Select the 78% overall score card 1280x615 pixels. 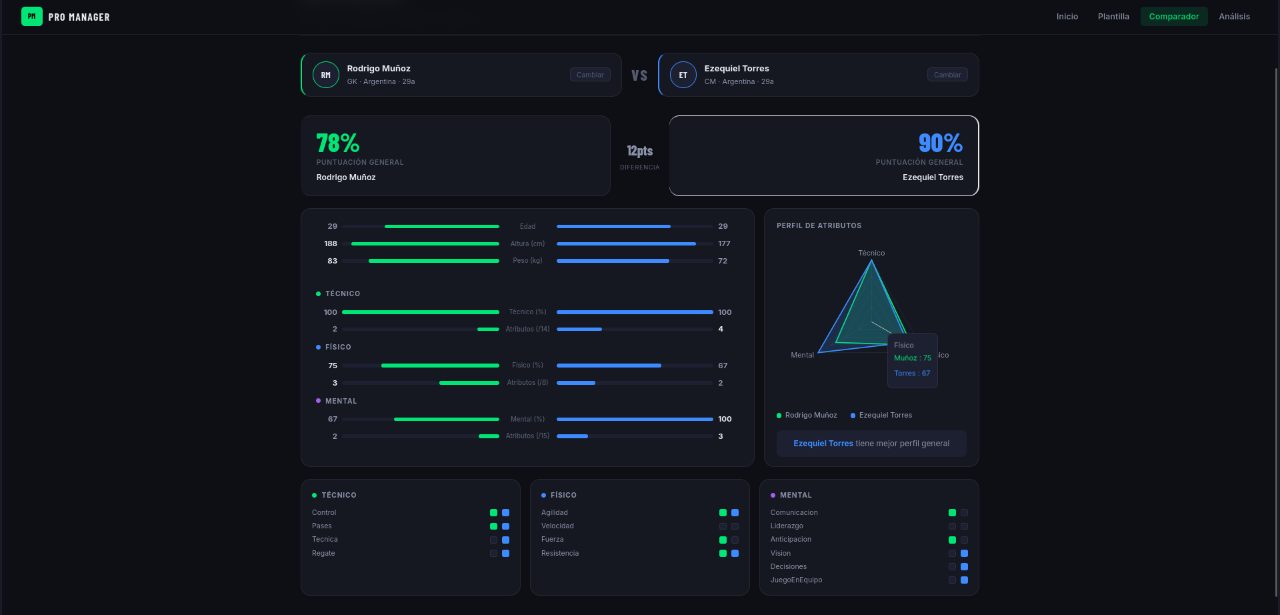click(455, 155)
